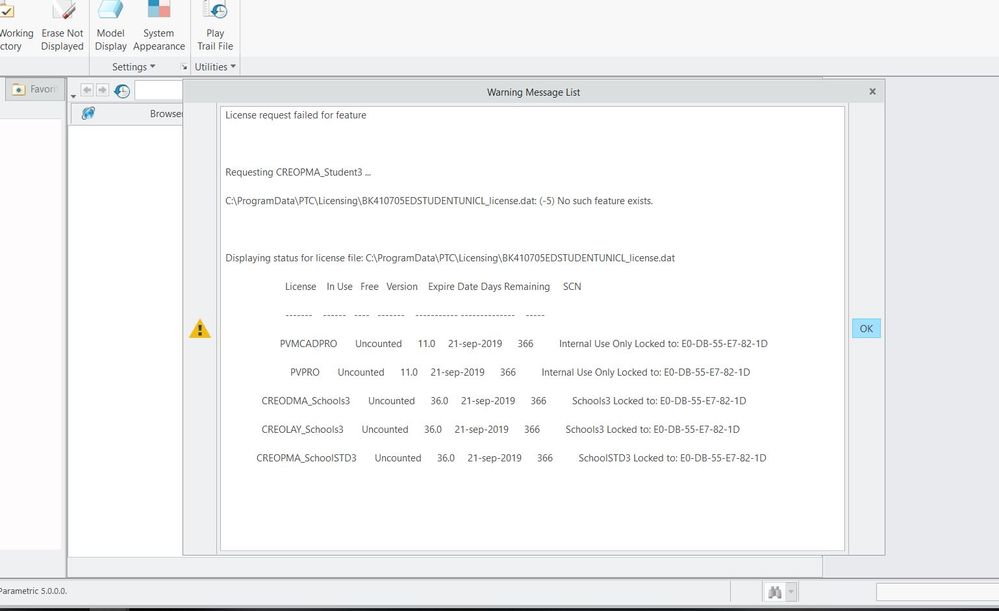The height and width of the screenshot is (611, 999).
Task: Expand the Settings group dropdown
Action: point(133,67)
